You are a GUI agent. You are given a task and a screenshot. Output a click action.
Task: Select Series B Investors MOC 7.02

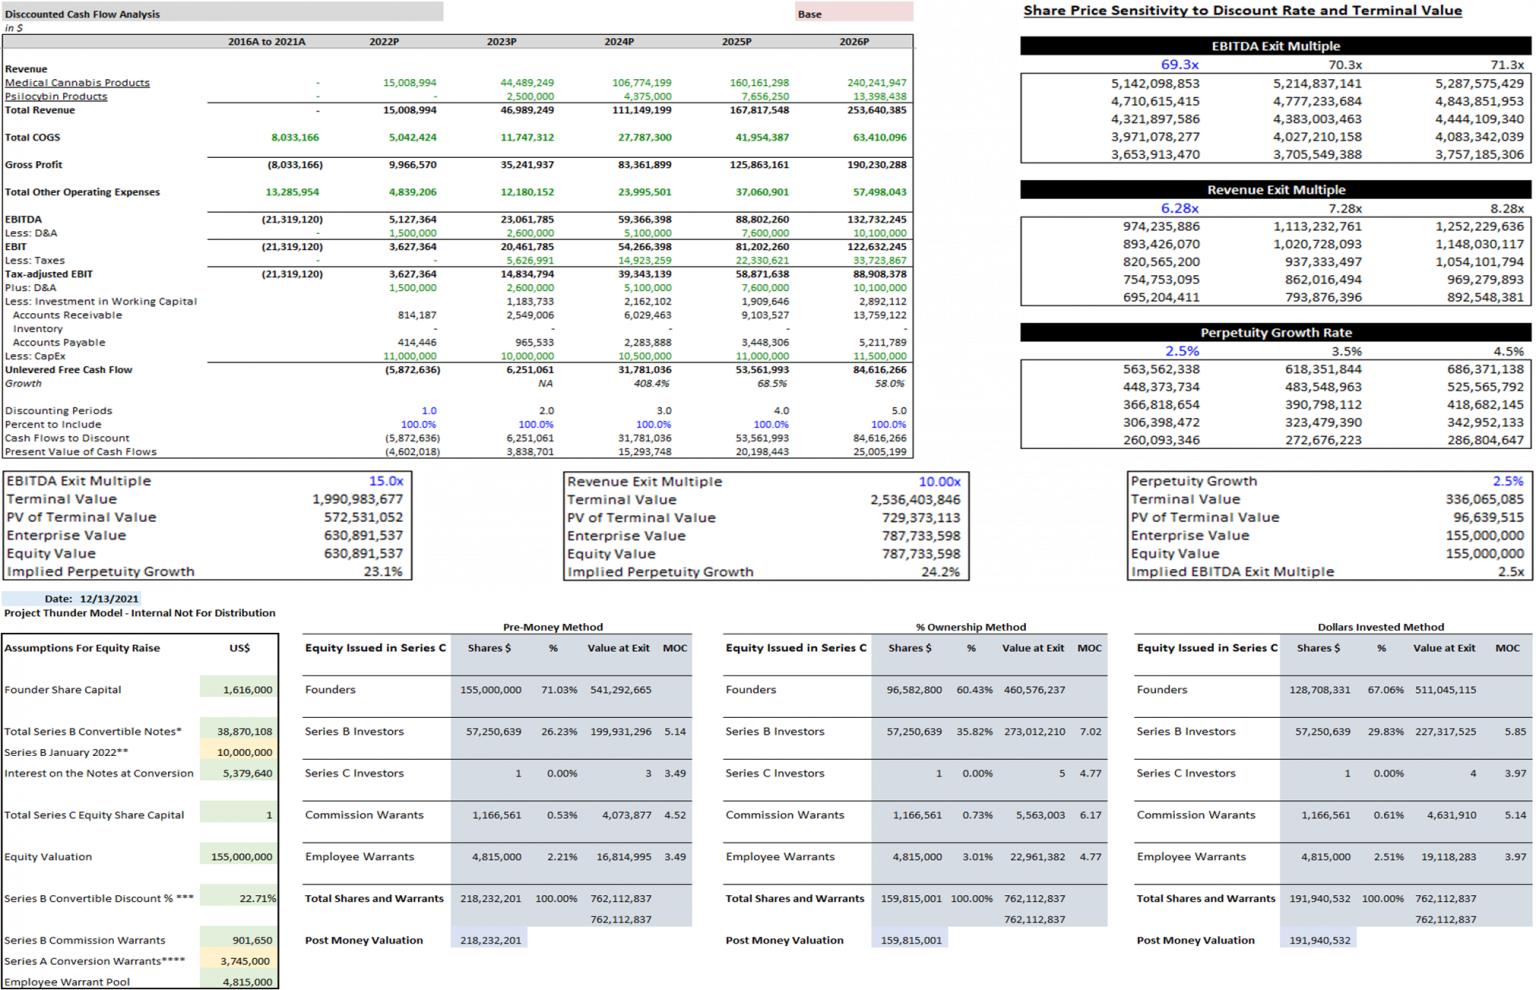[1091, 732]
